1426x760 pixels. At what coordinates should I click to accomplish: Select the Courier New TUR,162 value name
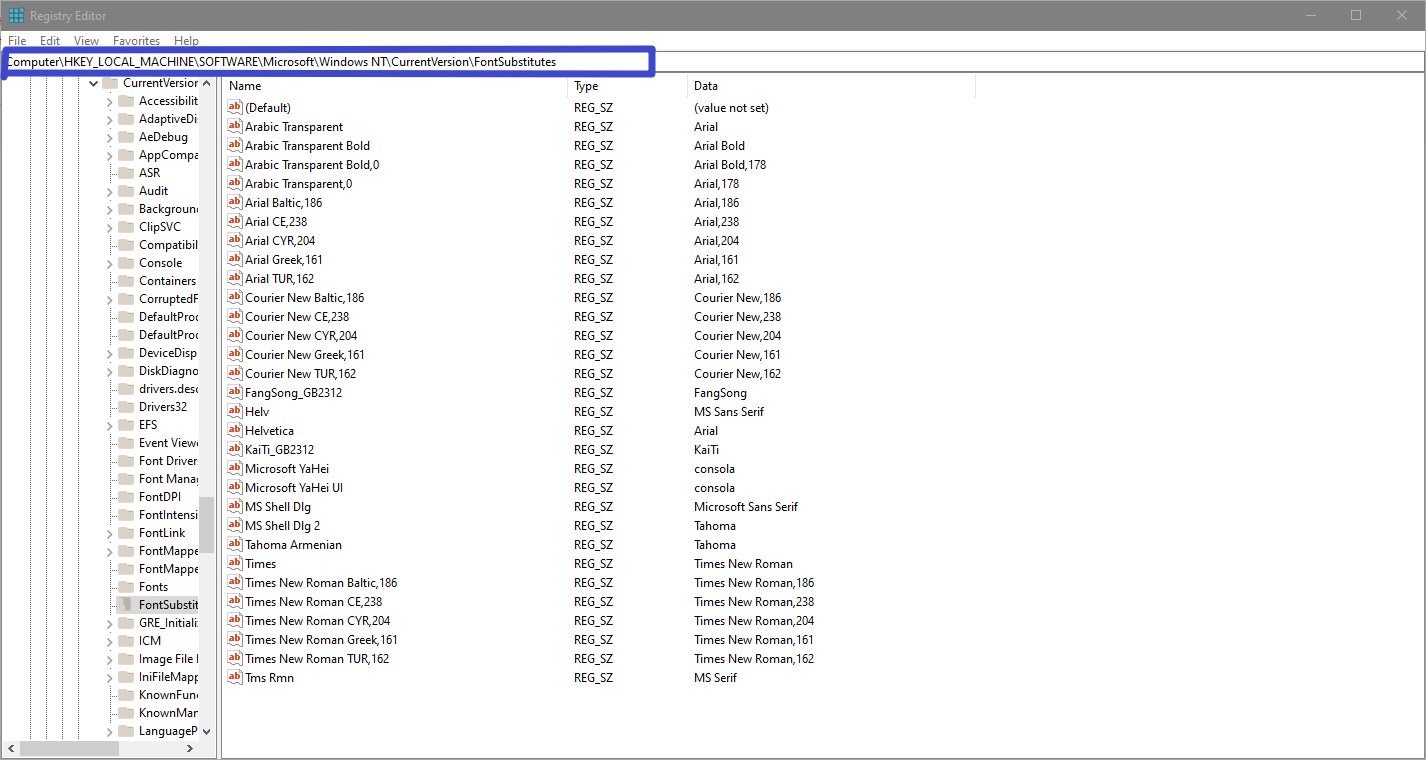300,373
